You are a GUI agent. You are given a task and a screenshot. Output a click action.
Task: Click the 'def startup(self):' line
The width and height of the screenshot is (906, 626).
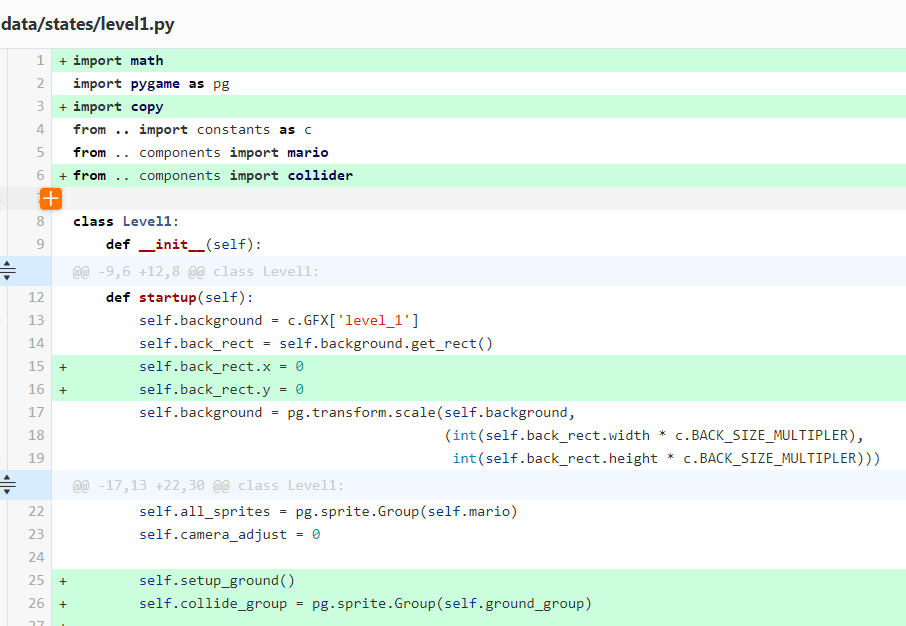(479, 298)
